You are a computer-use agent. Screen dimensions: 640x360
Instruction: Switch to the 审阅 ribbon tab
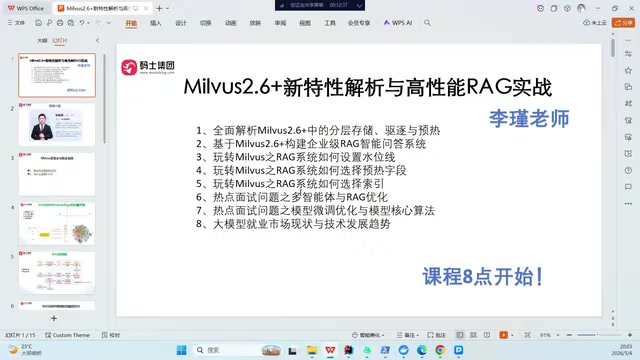[280, 23]
